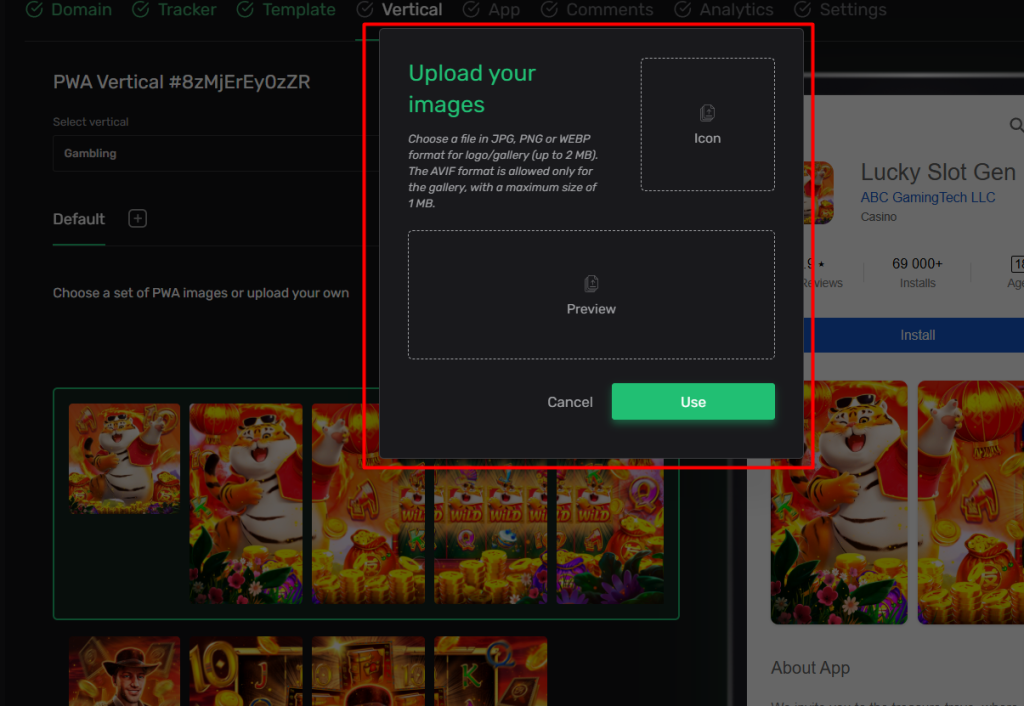This screenshot has width=1024, height=706.
Task: Open the ABC GamingTech LLC link
Action: point(927,197)
